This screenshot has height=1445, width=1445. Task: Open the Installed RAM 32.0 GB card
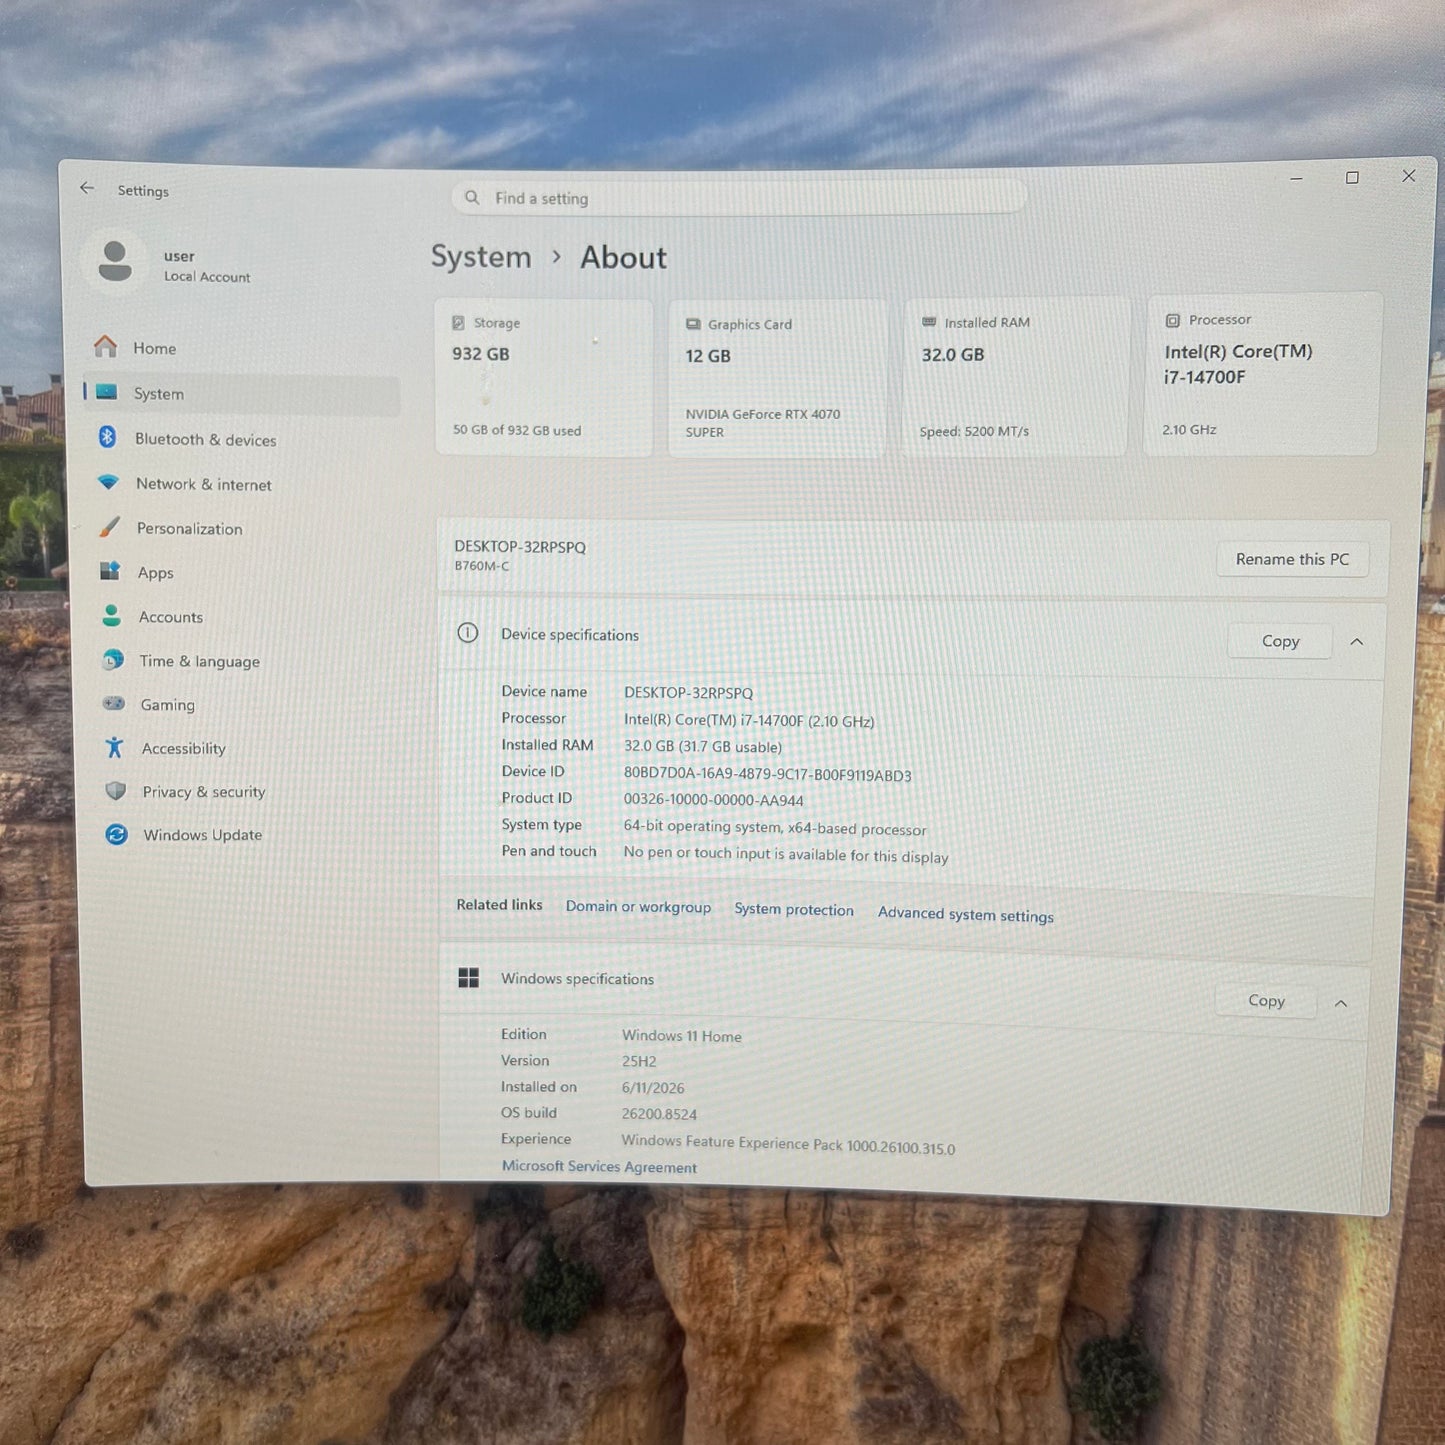1015,376
